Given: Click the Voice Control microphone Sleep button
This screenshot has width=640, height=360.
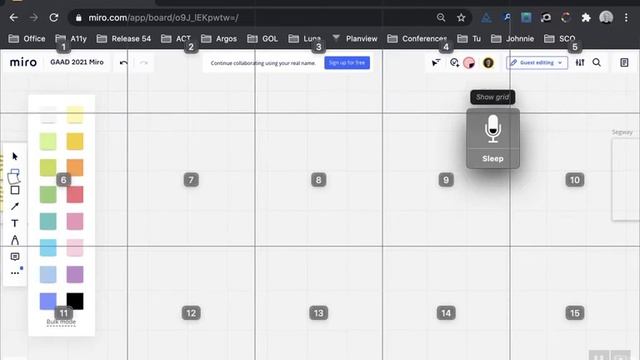Looking at the screenshot, I should coord(493,138).
